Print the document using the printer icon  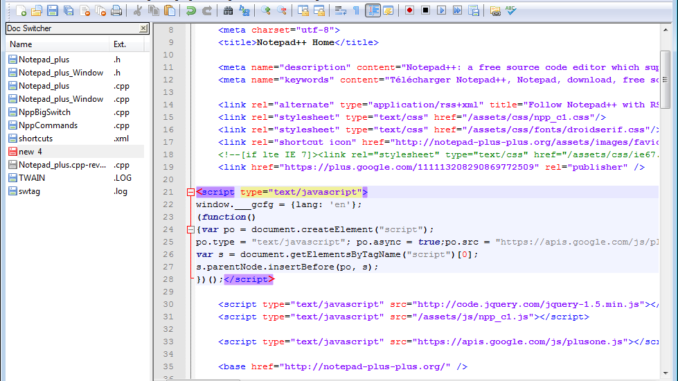[116, 11]
